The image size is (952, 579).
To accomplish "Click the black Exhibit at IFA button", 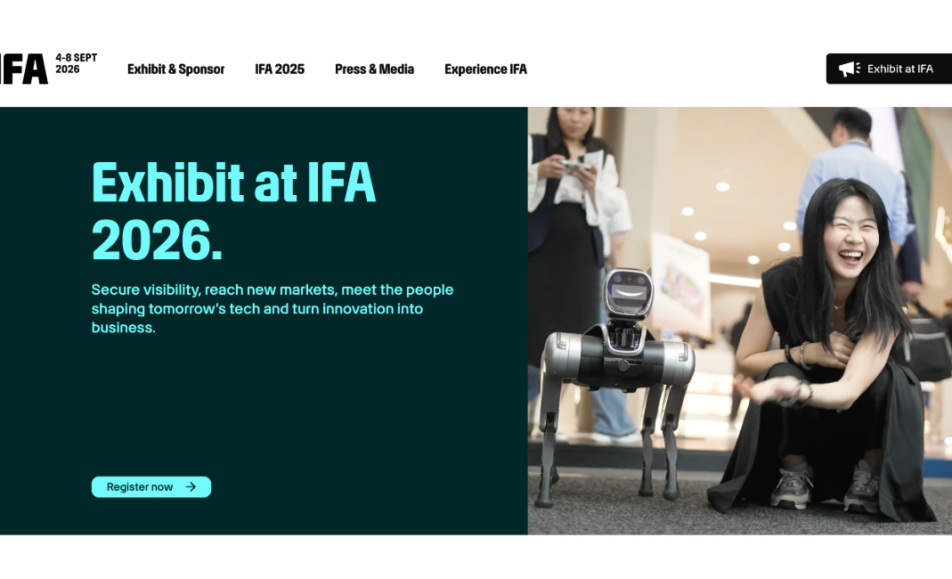I will [889, 69].
